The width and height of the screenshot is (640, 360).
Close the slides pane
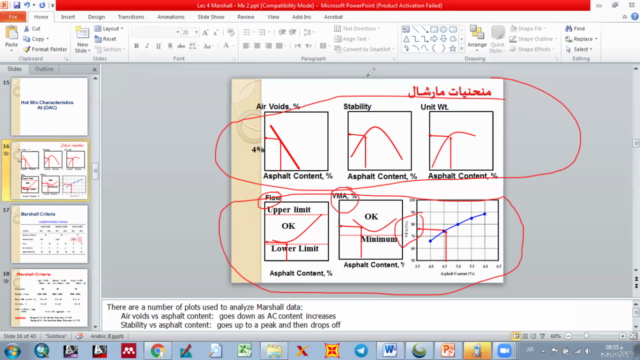pos(95,69)
